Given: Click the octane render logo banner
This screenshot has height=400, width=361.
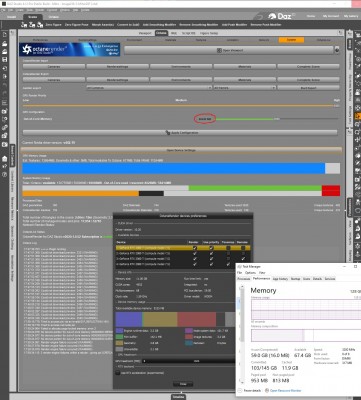Looking at the screenshot, I should tap(69, 50).
